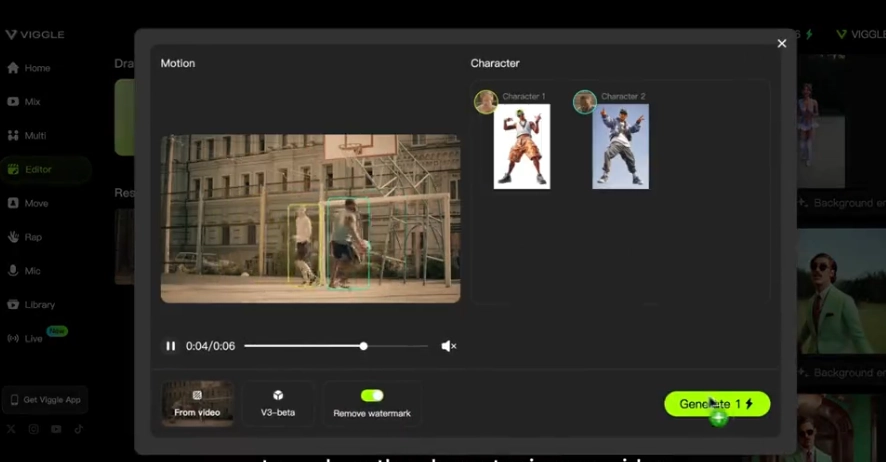
Task: Select Character 1 face avatar
Action: tap(486, 102)
